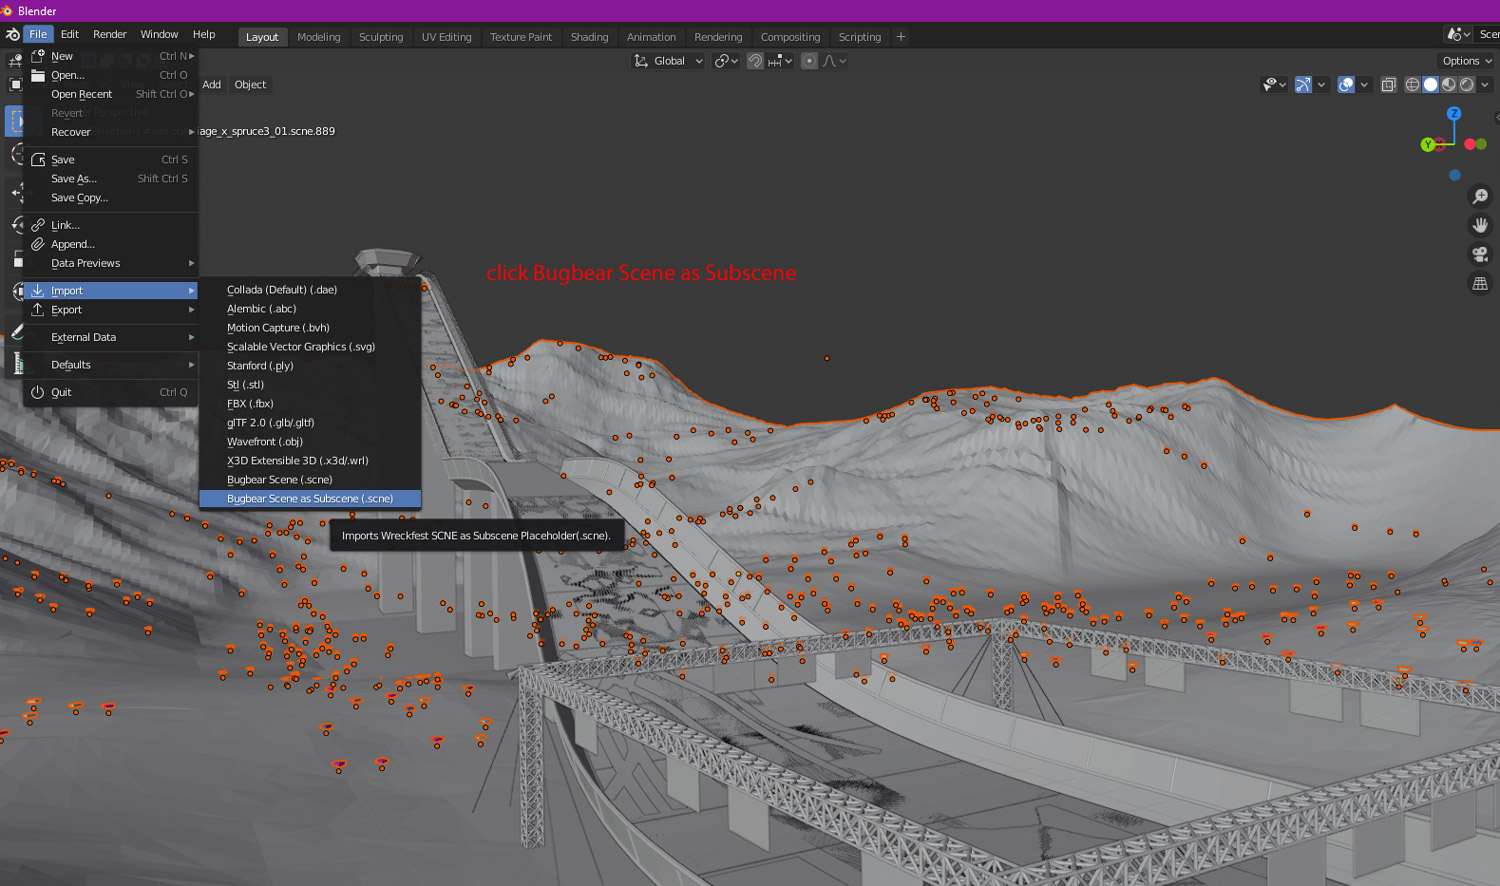Switch to the Texture Paint workspace tab
Viewport: 1500px width, 886px height.
[x=521, y=37]
